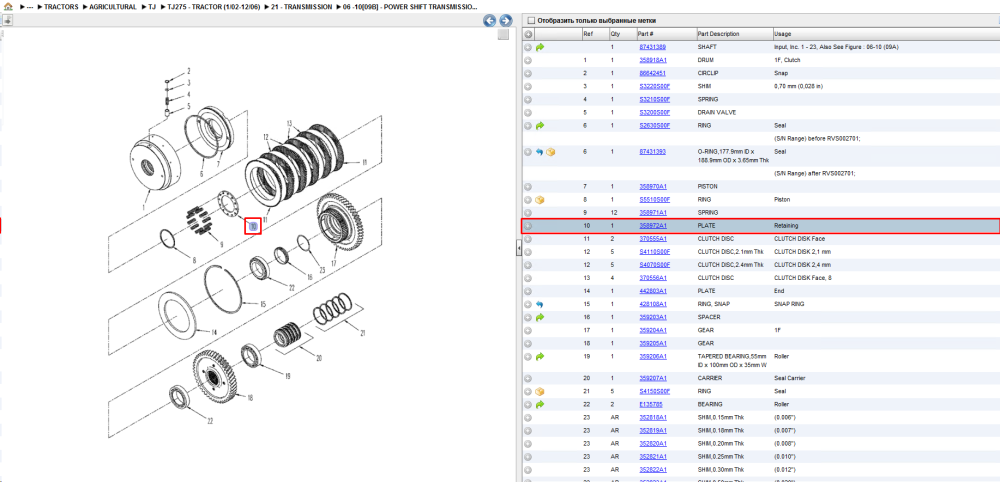Open the TRACTORS breadcrumb level
1000x482 pixels.
click(x=61, y=6)
